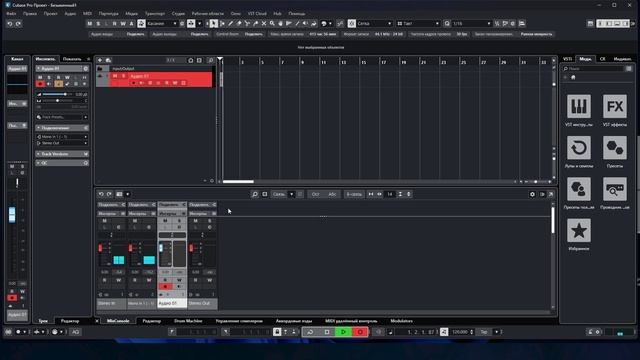Open the MIDI menu
Image resolution: width=640 pixels, height=360 pixels.
(x=87, y=13)
